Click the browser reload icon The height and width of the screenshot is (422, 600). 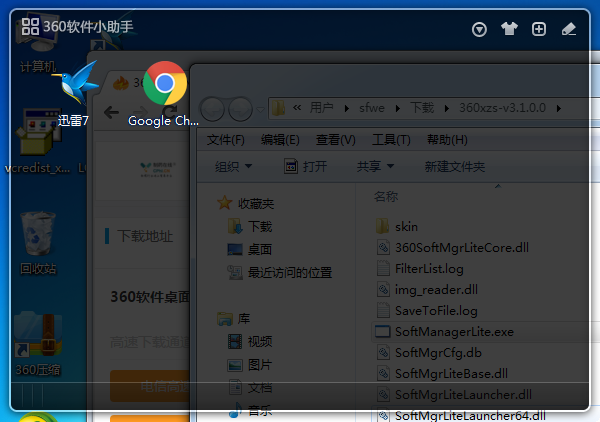point(171,112)
